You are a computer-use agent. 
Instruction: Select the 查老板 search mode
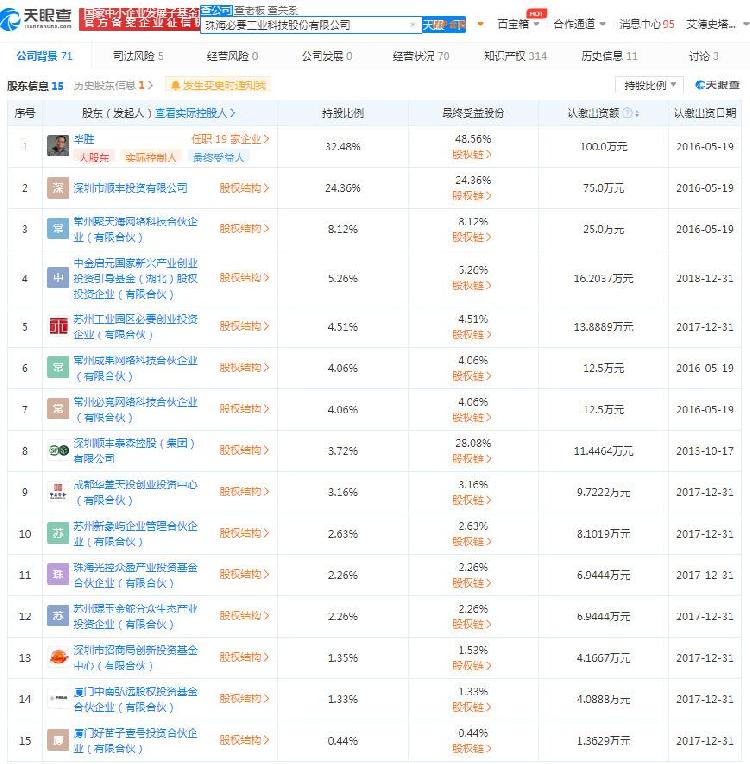pyautogui.click(x=249, y=10)
